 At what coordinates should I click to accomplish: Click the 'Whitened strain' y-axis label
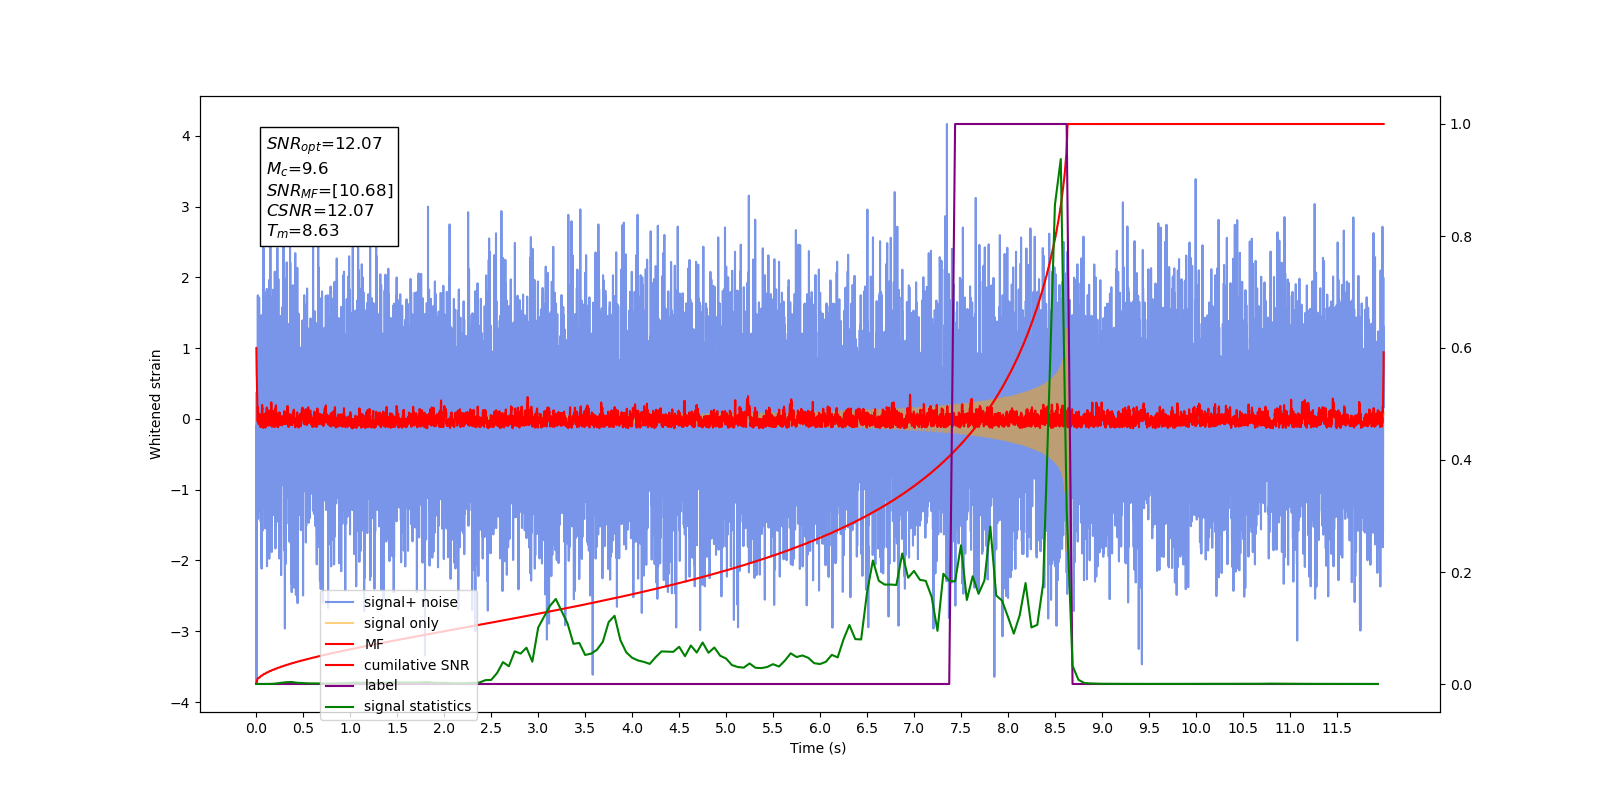click(x=156, y=404)
